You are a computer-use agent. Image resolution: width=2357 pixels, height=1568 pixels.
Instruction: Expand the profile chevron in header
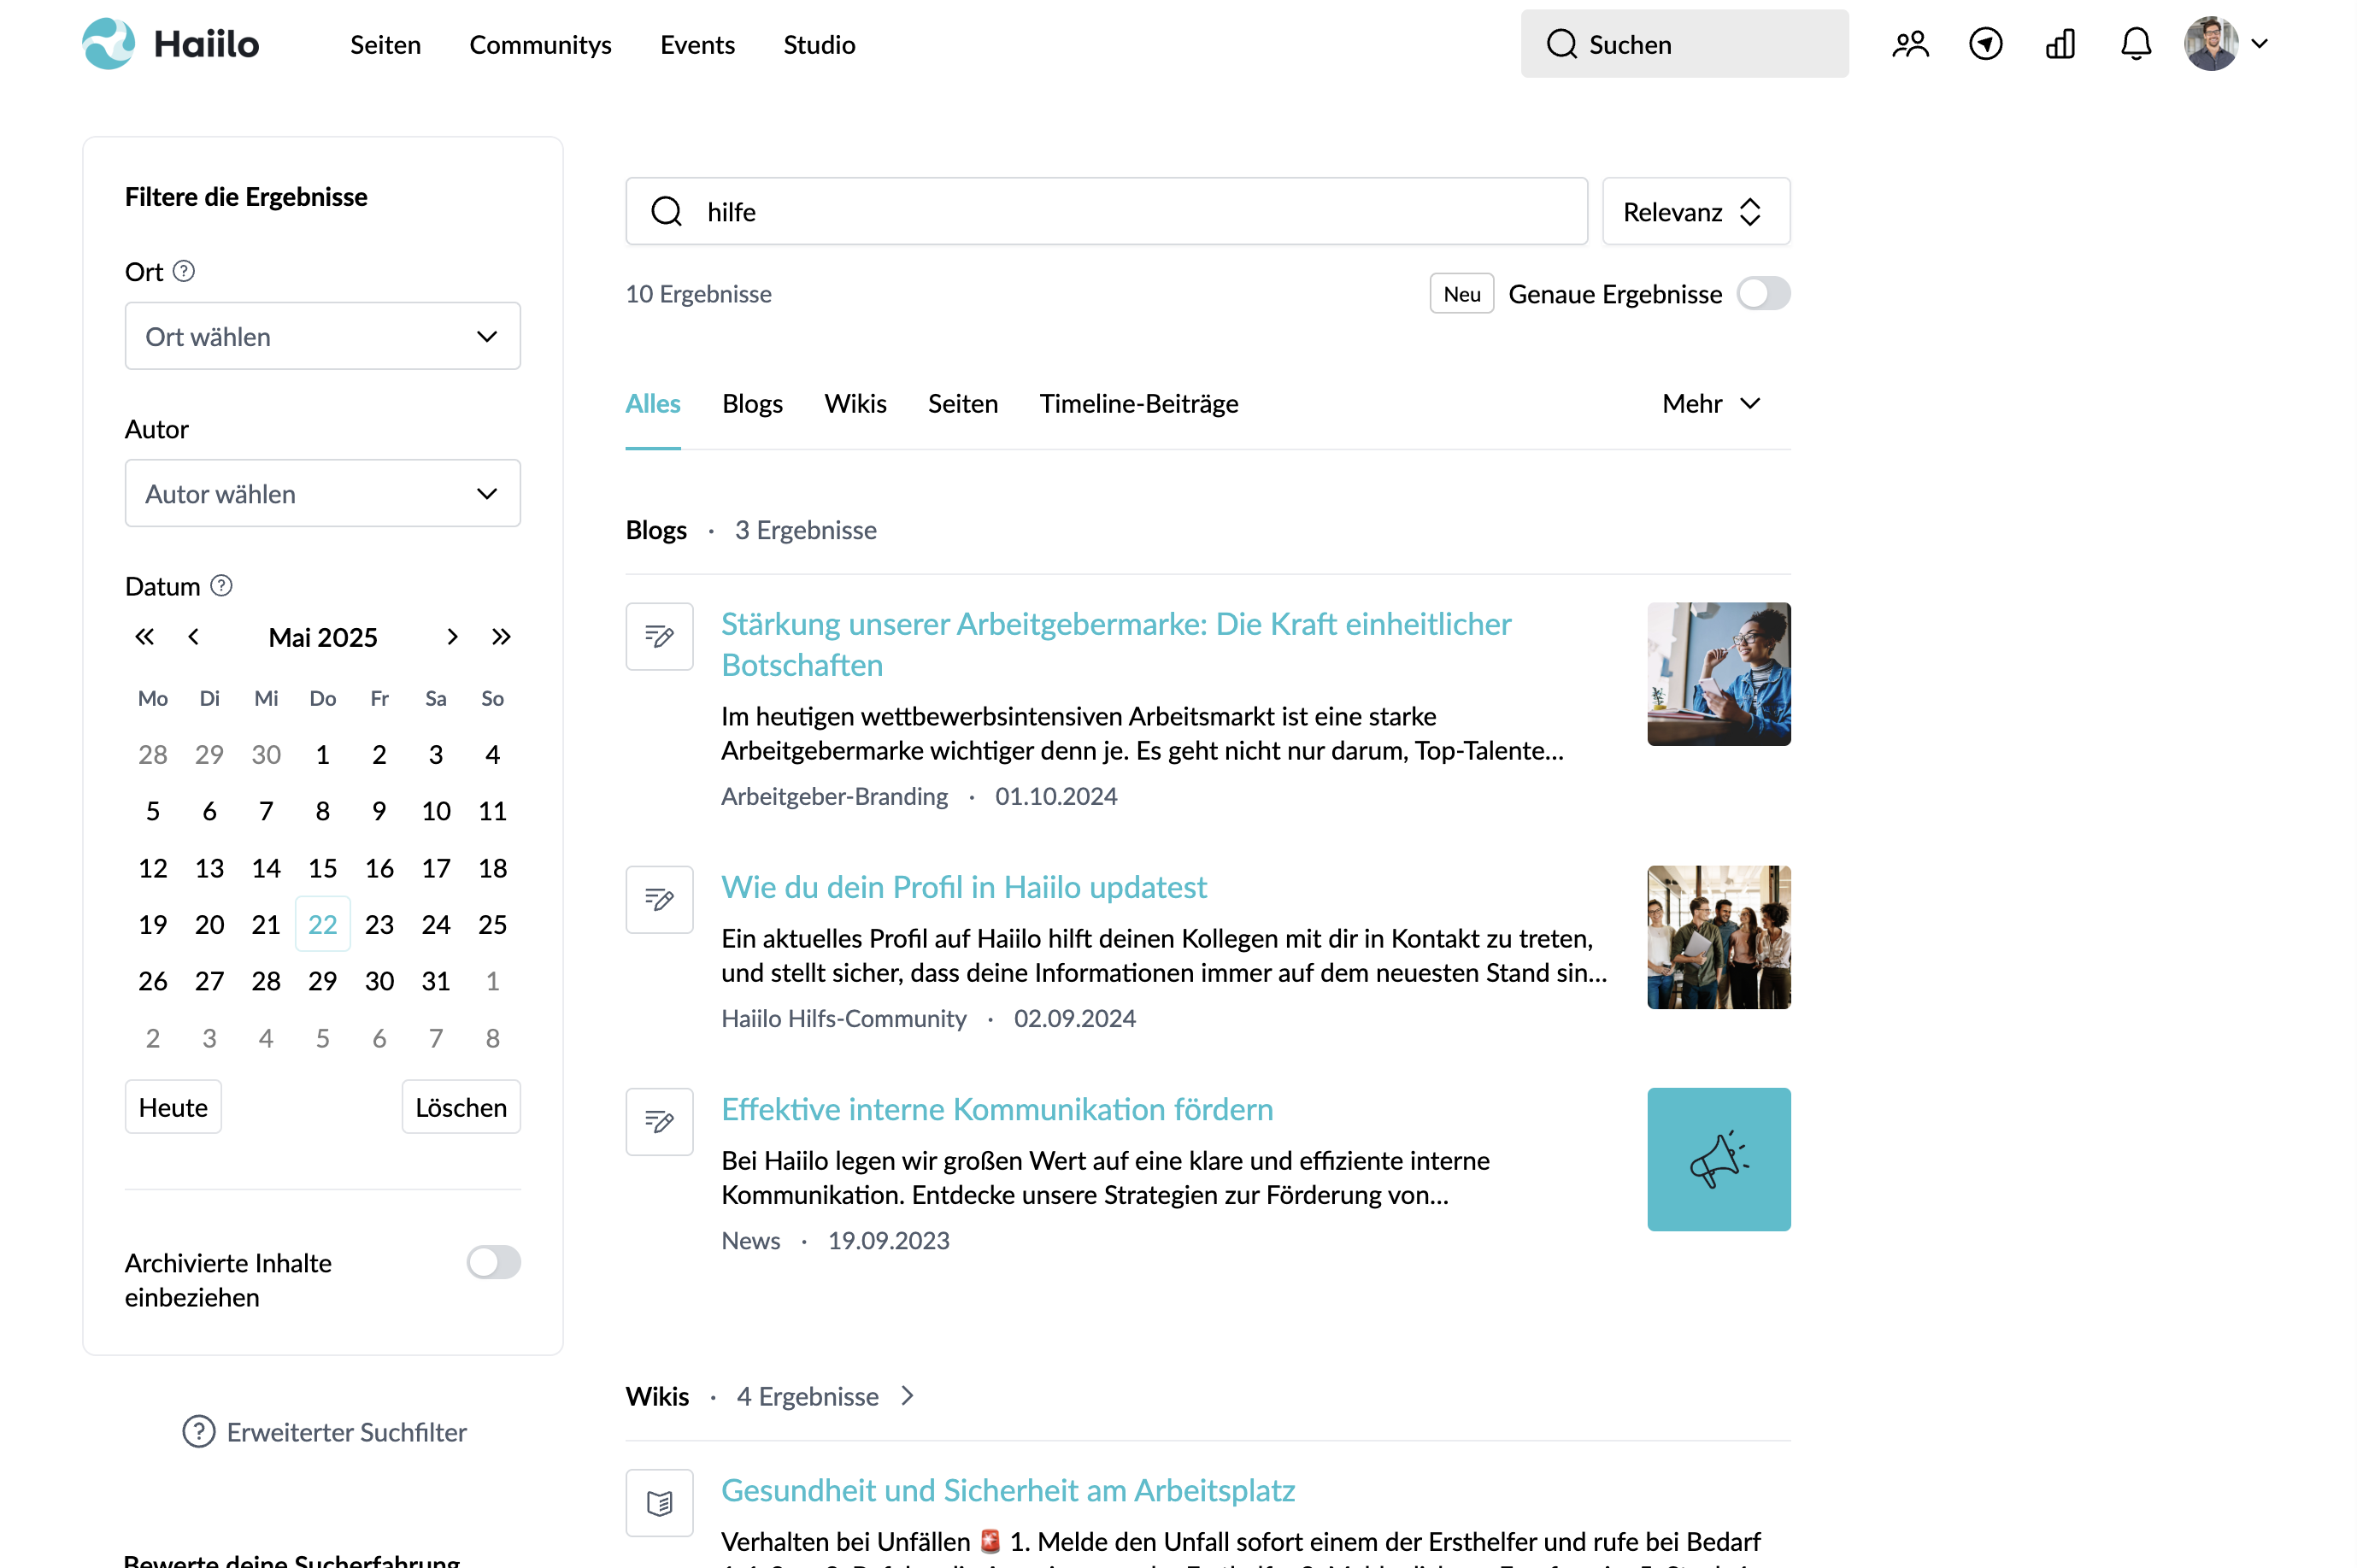pos(2259,44)
